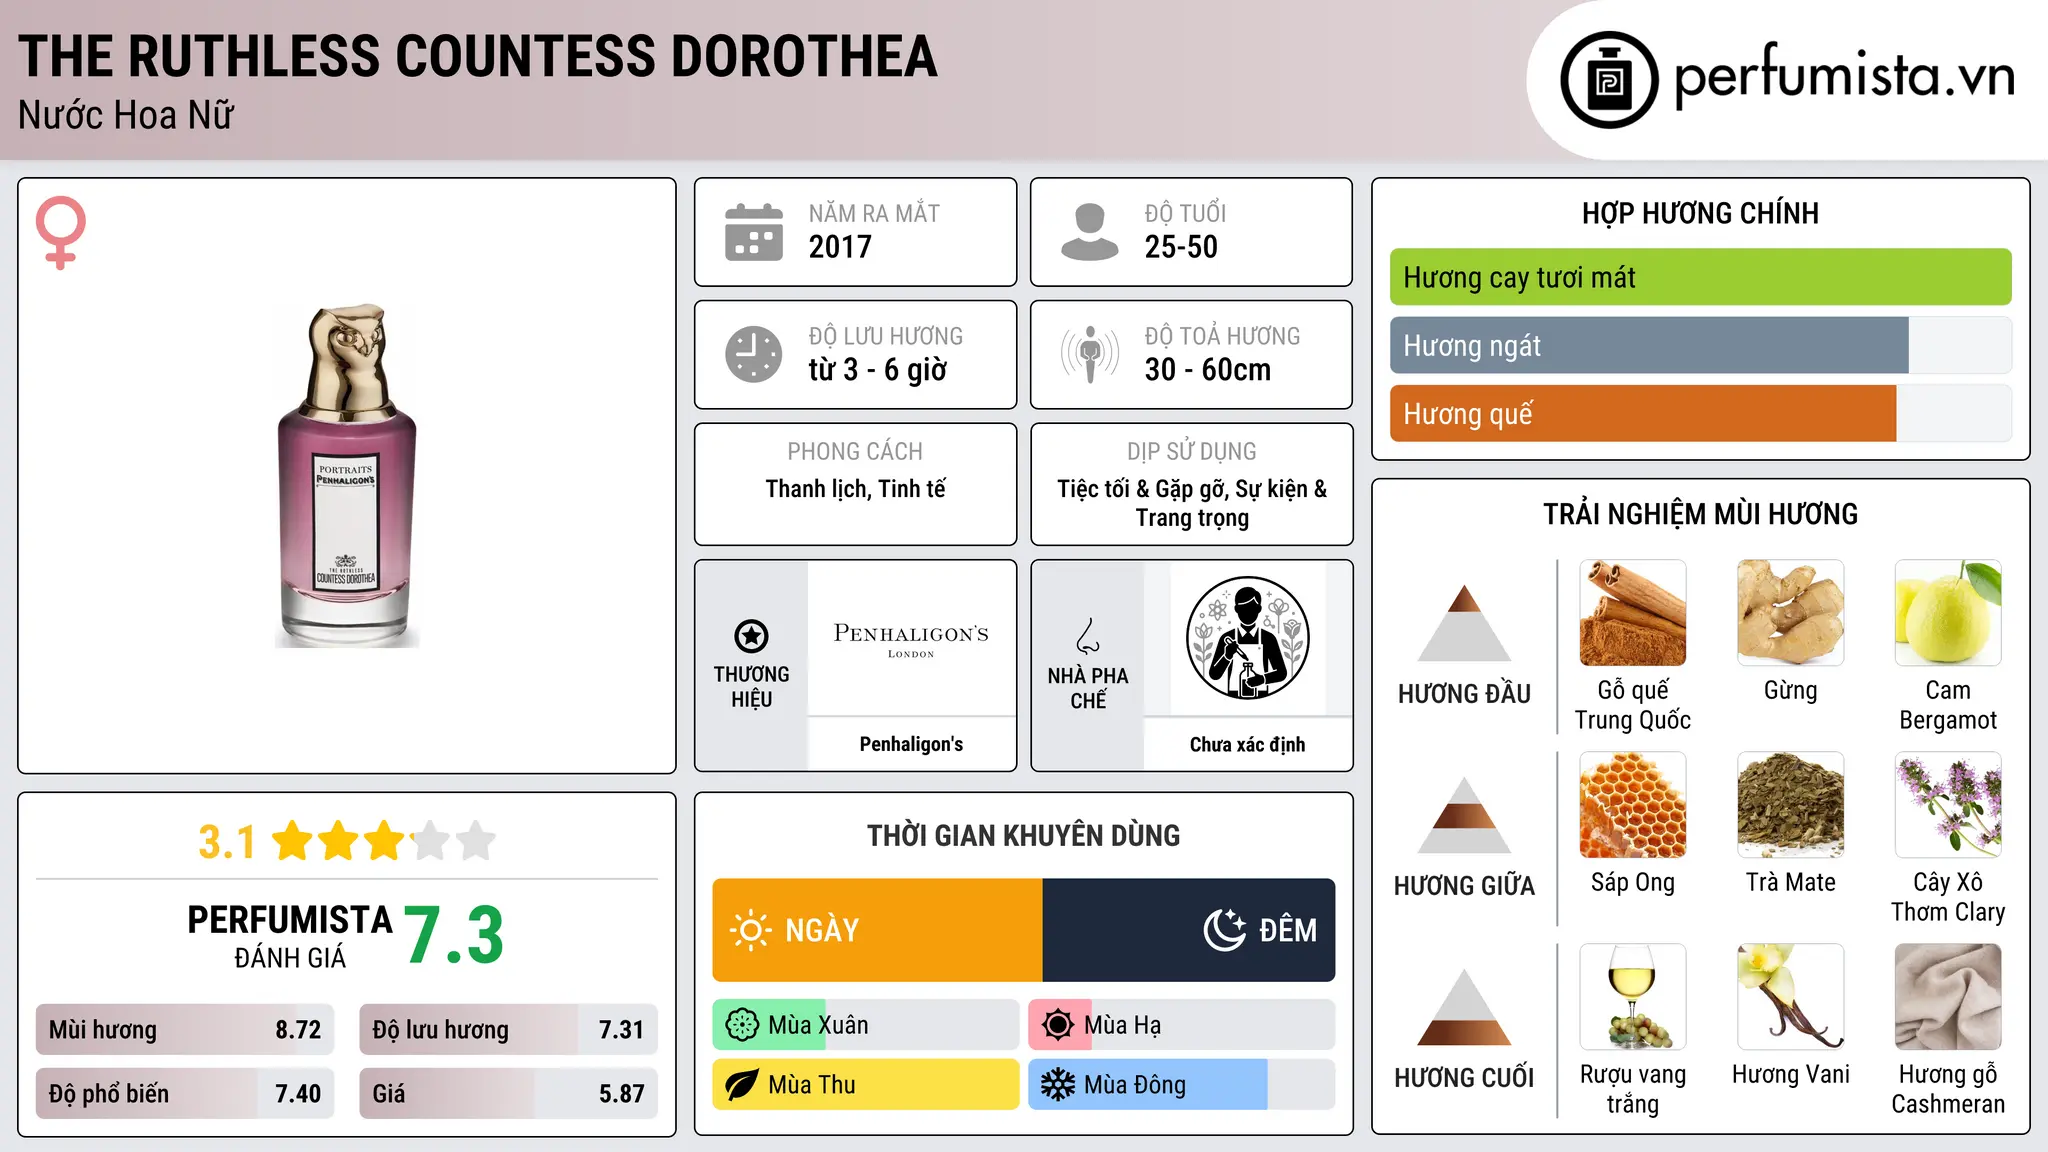Click the perfumista.vn site name

tap(1845, 77)
